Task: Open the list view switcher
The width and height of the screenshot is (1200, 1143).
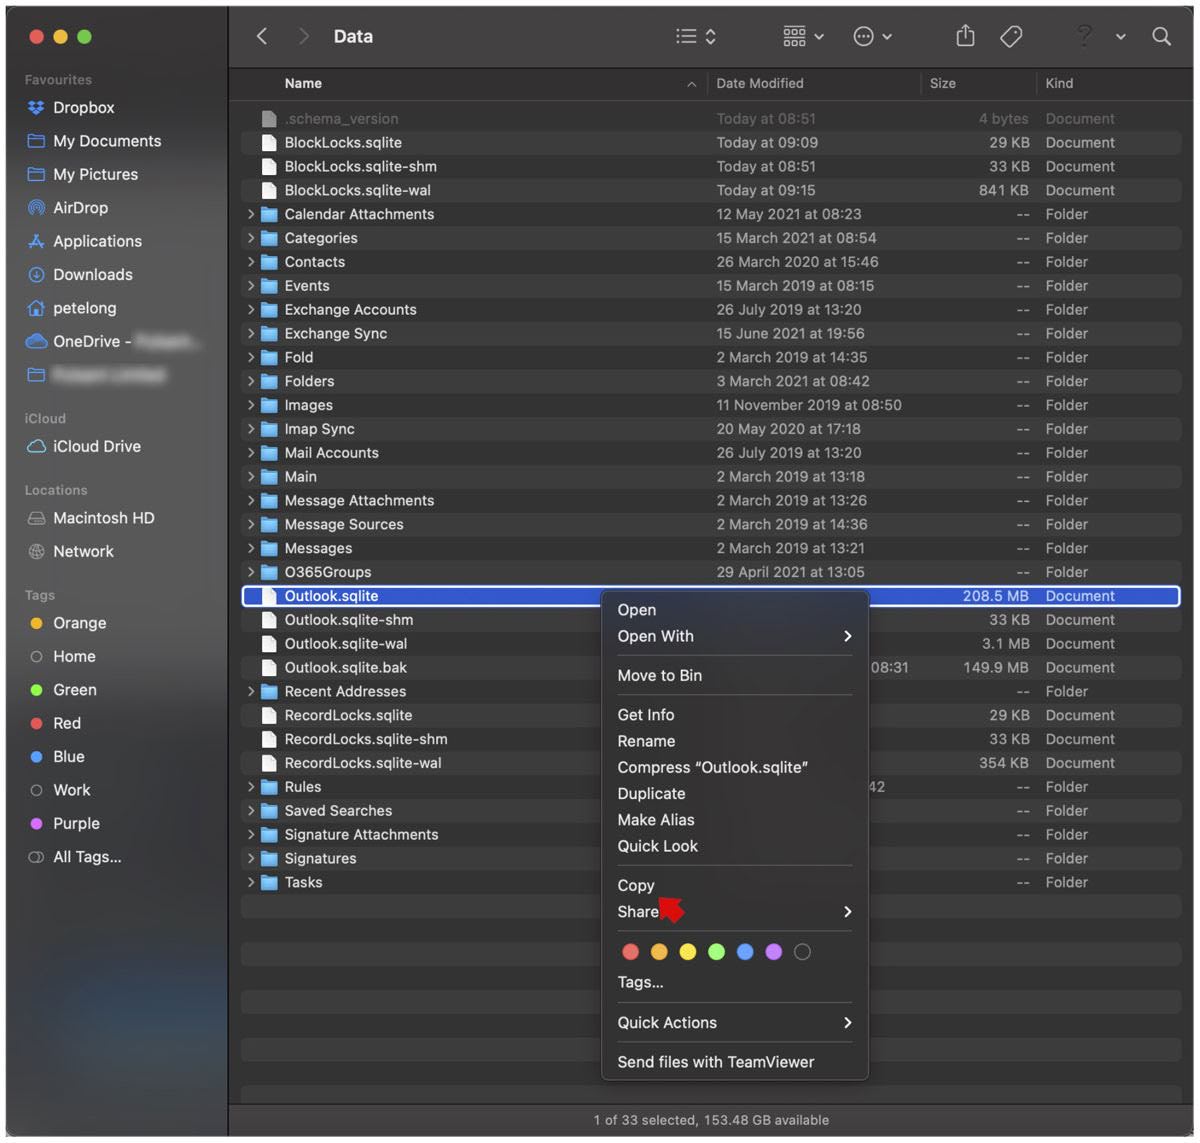Action: pos(696,37)
